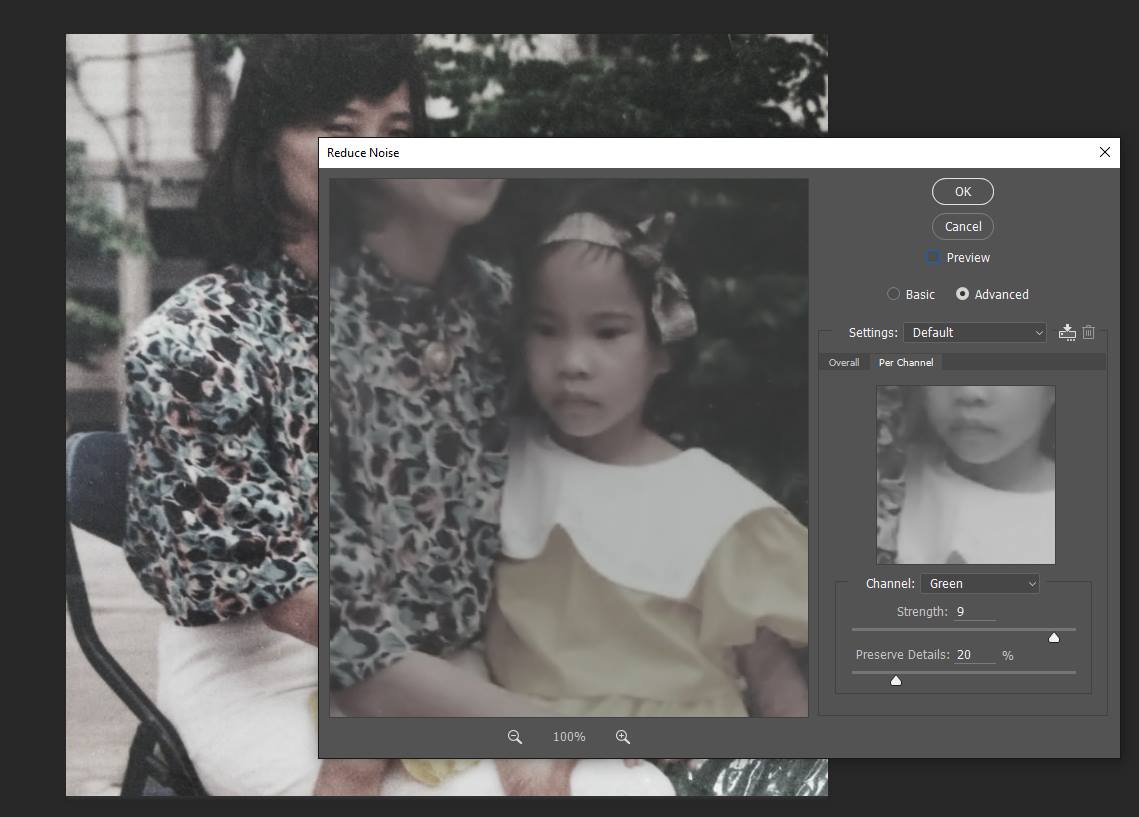The image size is (1139, 817).
Task: Zoom in the preview with plus magnifier
Action: pyautogui.click(x=623, y=737)
